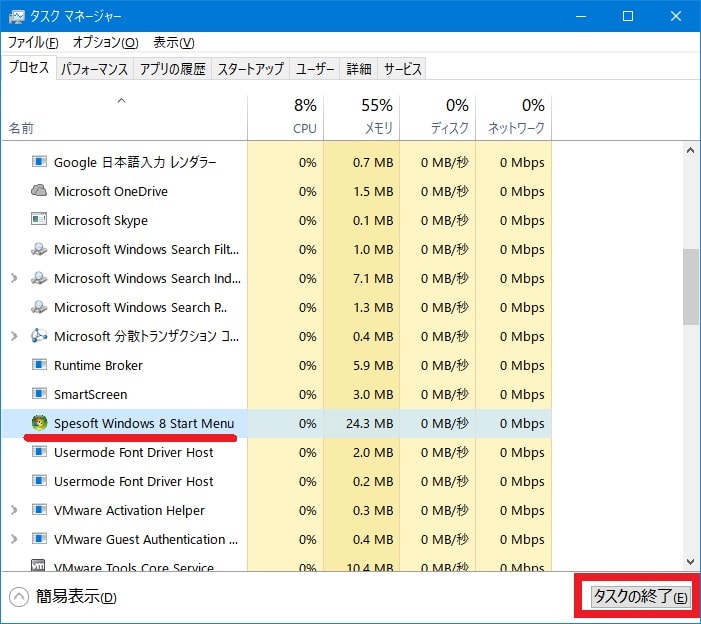
Task: Switch to the 詳細 tab
Action: coord(359,69)
